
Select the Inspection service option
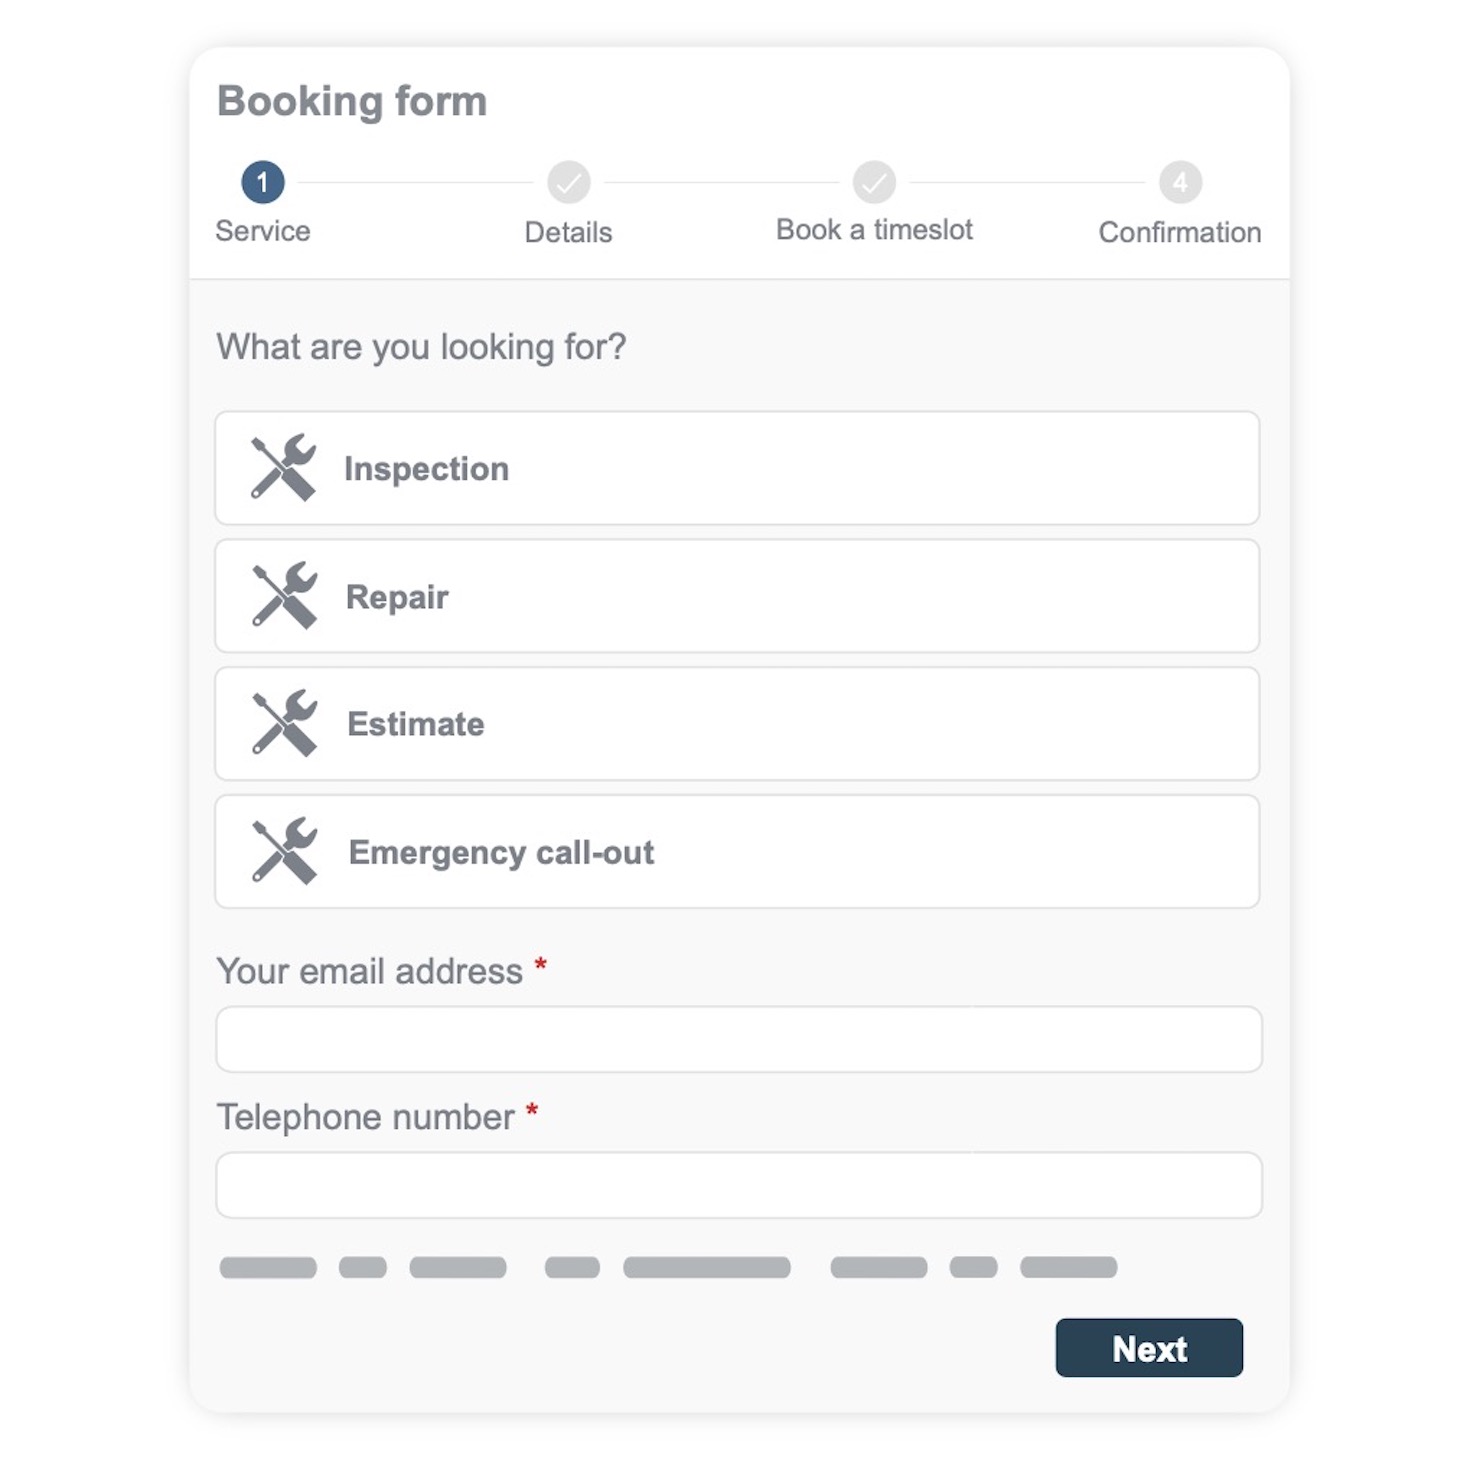point(737,468)
